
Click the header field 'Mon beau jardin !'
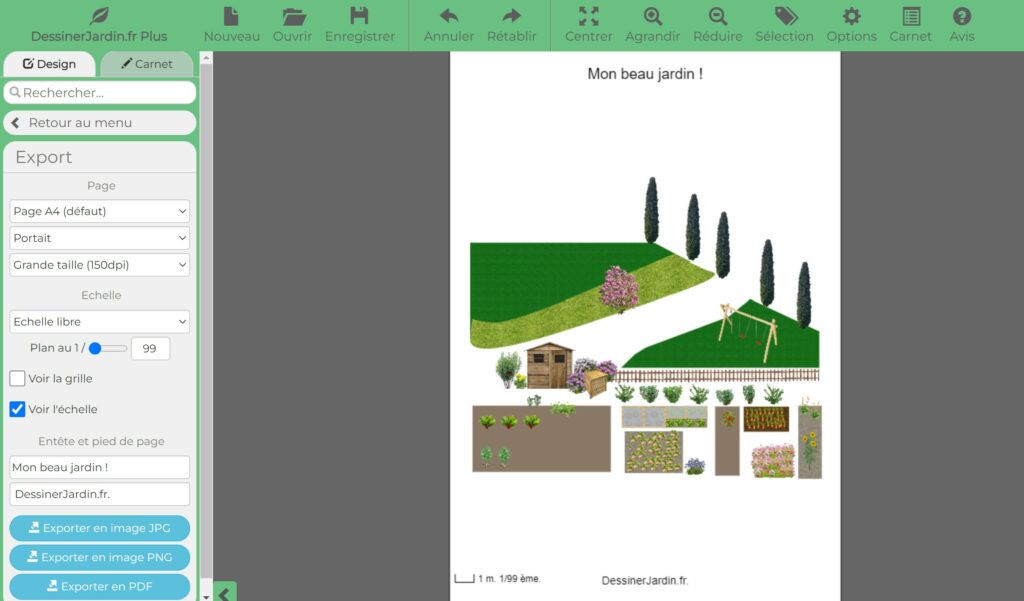pyautogui.click(x=100, y=467)
